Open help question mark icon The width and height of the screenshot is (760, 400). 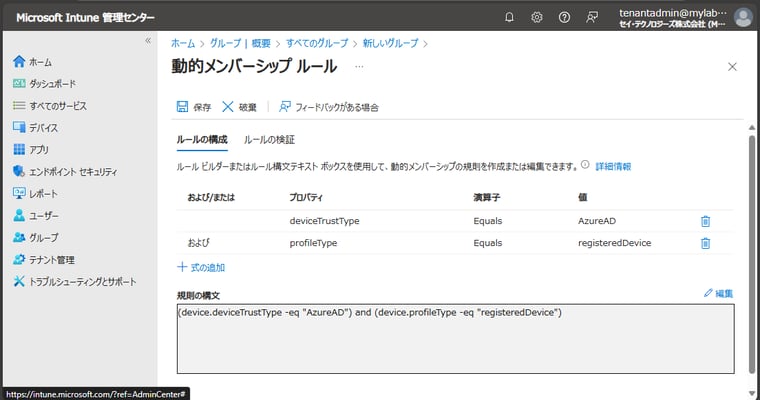[x=564, y=17]
